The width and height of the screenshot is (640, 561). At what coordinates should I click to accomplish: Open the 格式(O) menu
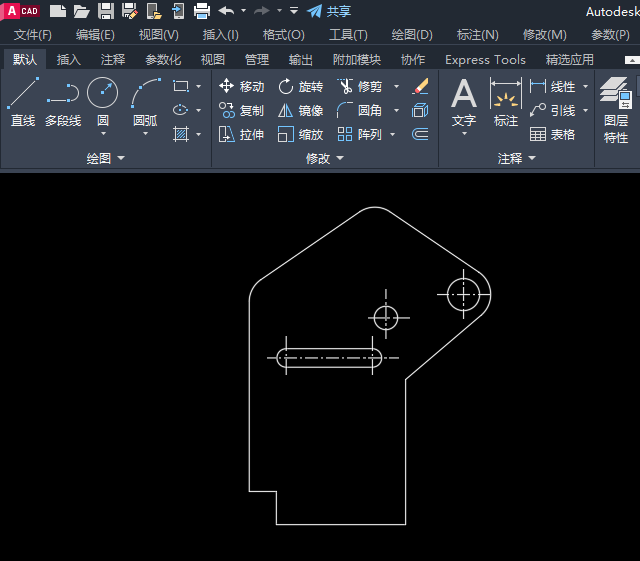tap(284, 35)
